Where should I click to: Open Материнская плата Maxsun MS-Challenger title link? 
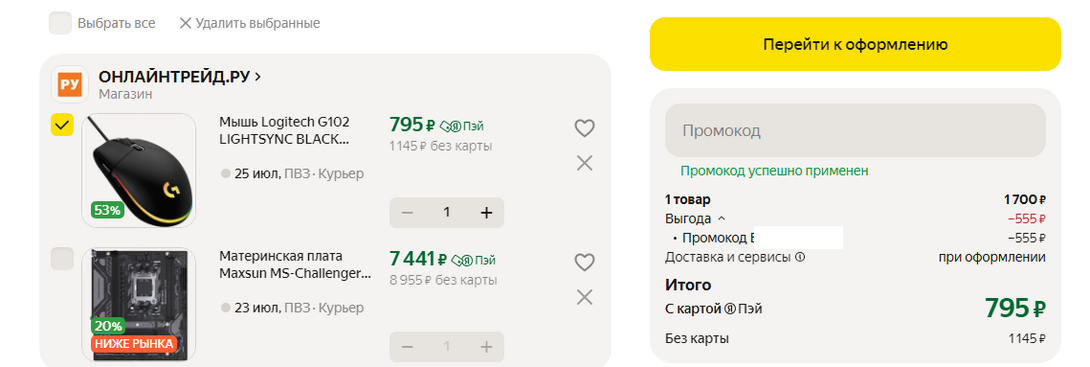pos(295,265)
